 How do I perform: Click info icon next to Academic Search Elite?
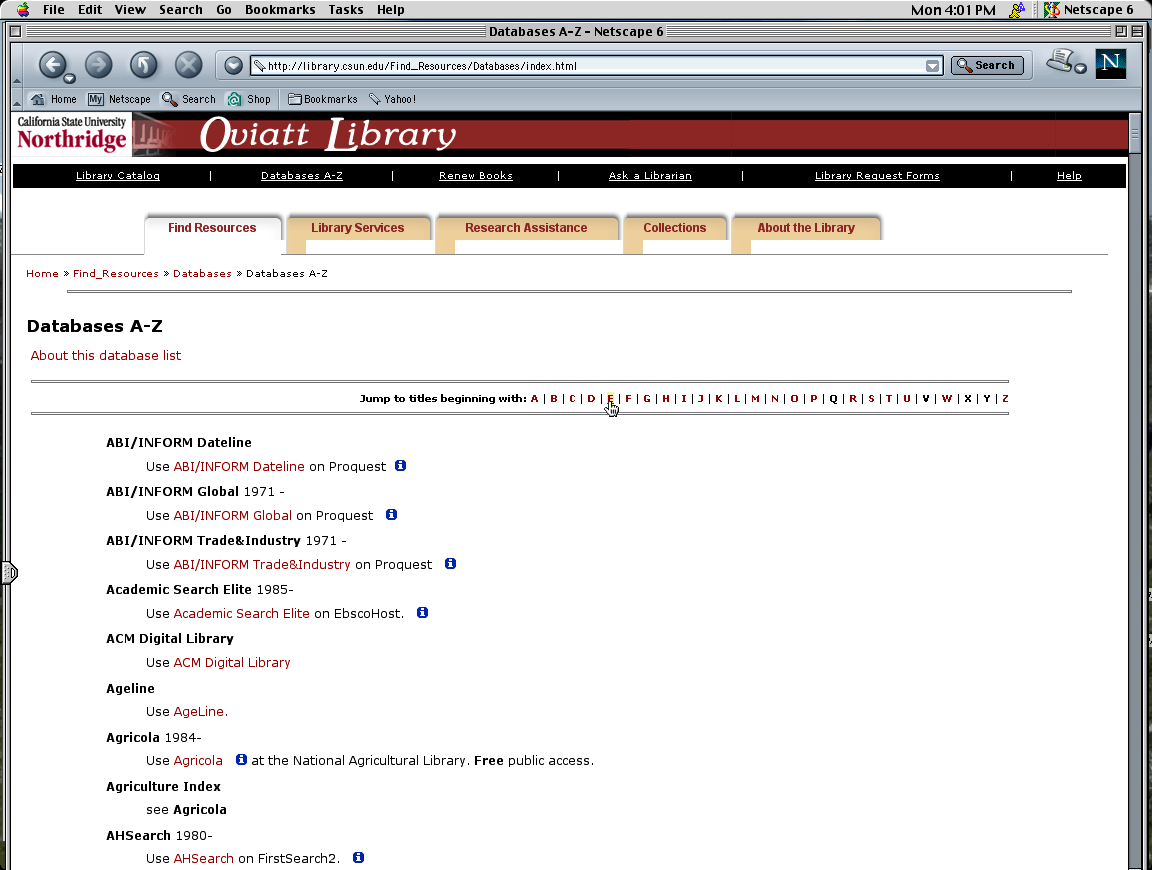click(422, 612)
